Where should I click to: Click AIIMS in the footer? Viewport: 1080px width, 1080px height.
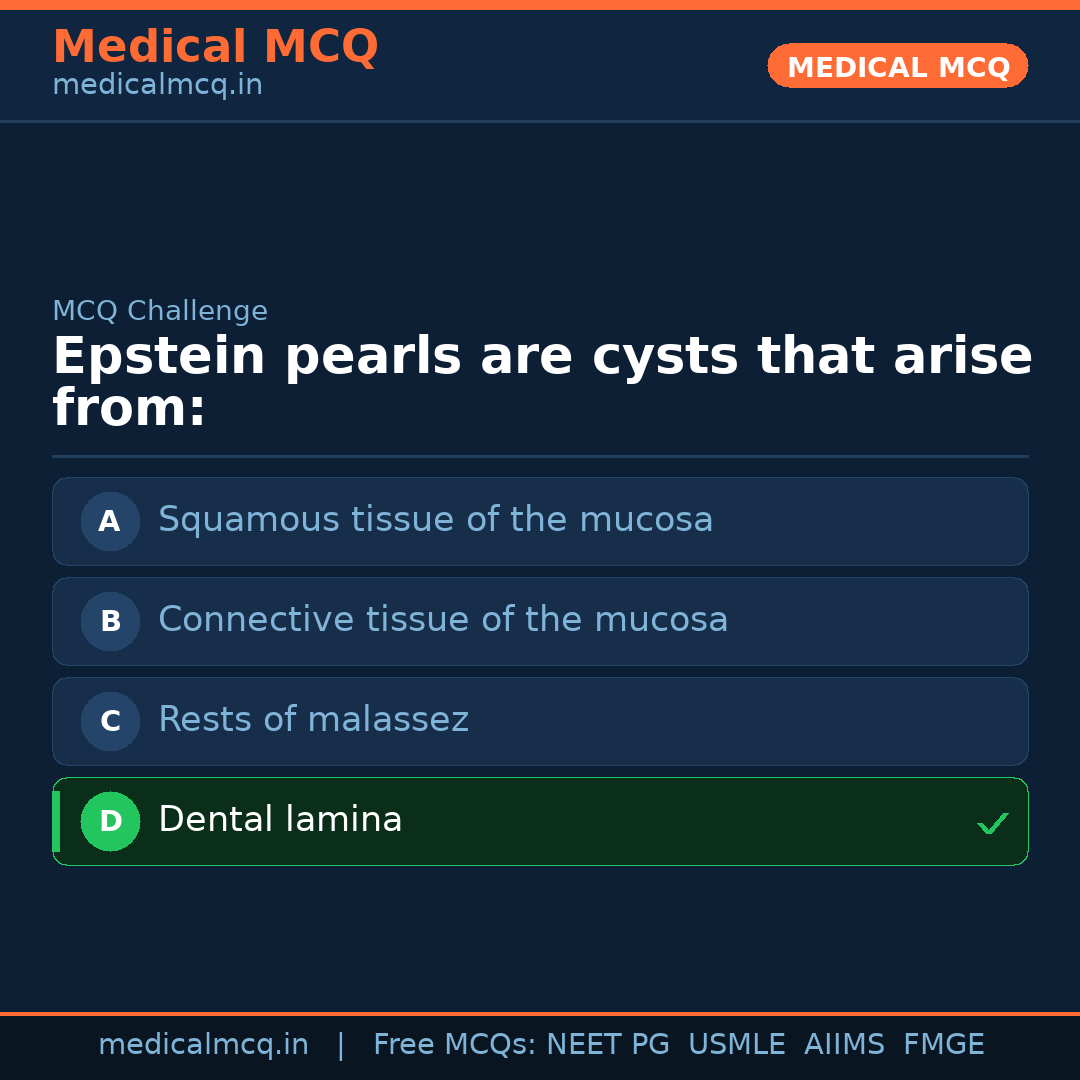click(844, 1045)
